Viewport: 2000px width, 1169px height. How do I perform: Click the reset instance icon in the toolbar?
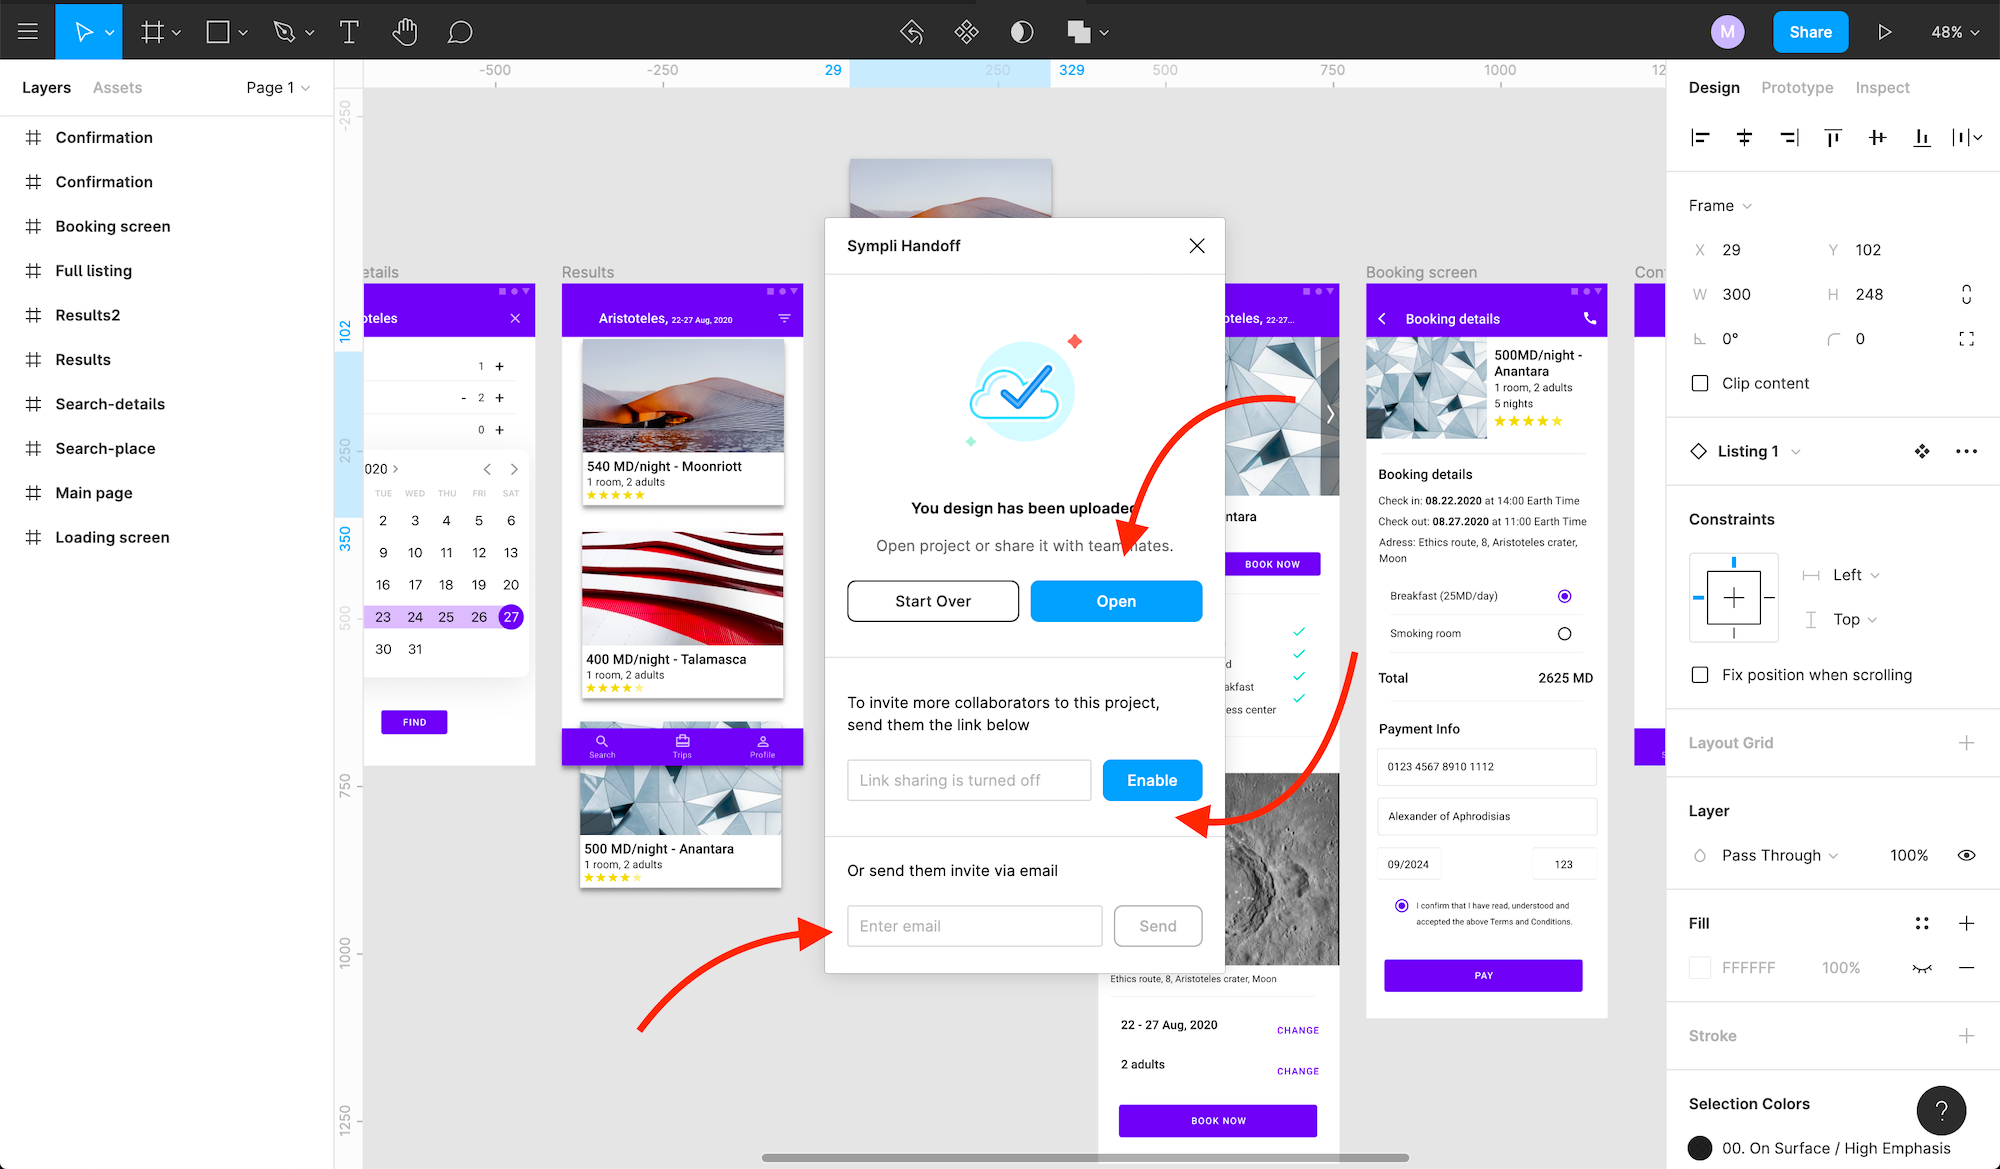pos(911,32)
